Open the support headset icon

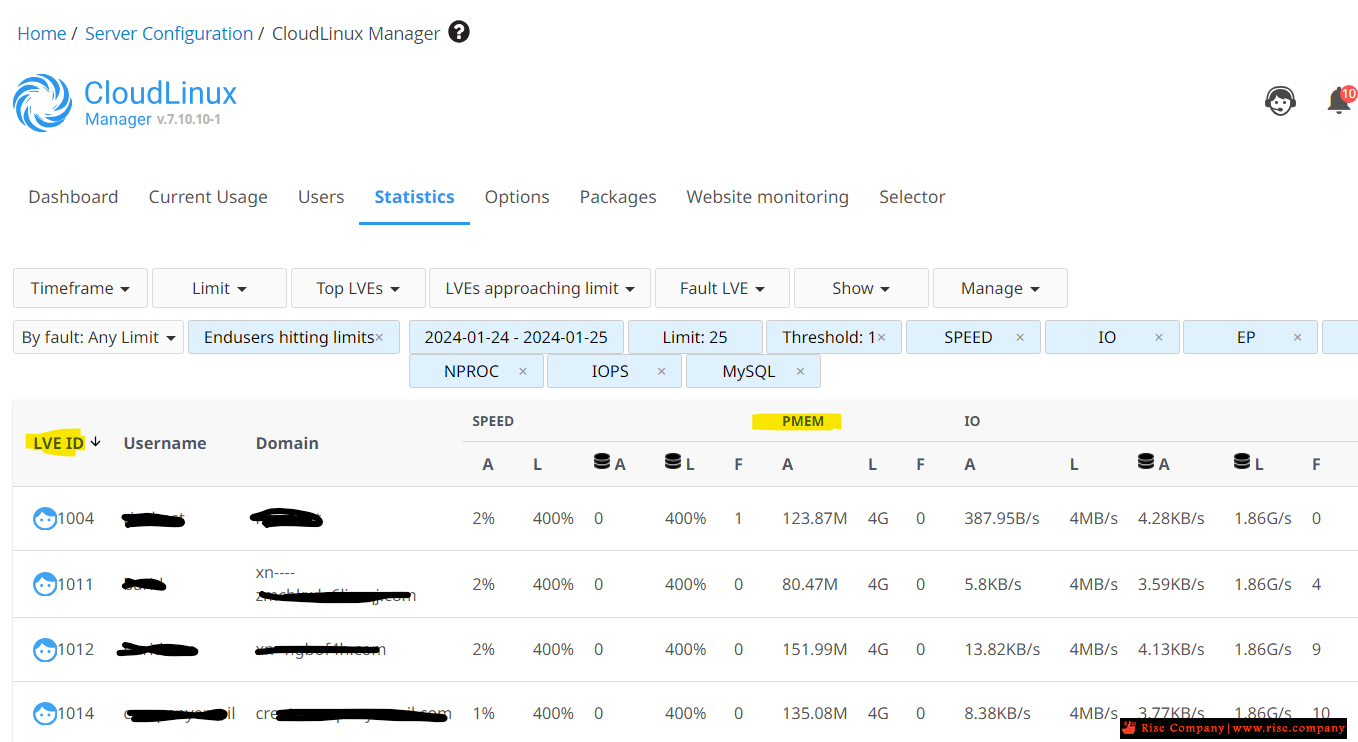(x=1280, y=101)
